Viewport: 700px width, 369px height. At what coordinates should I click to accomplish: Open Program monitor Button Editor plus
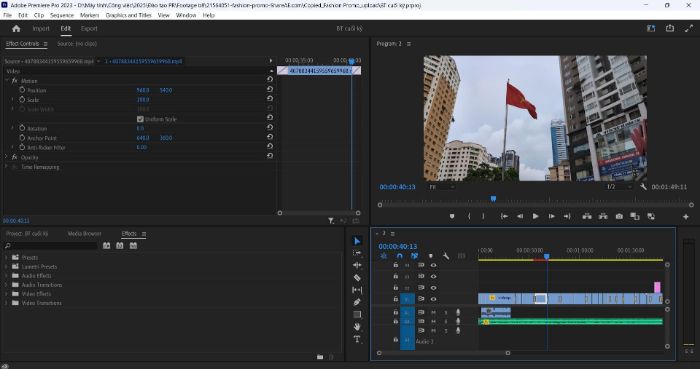click(686, 217)
